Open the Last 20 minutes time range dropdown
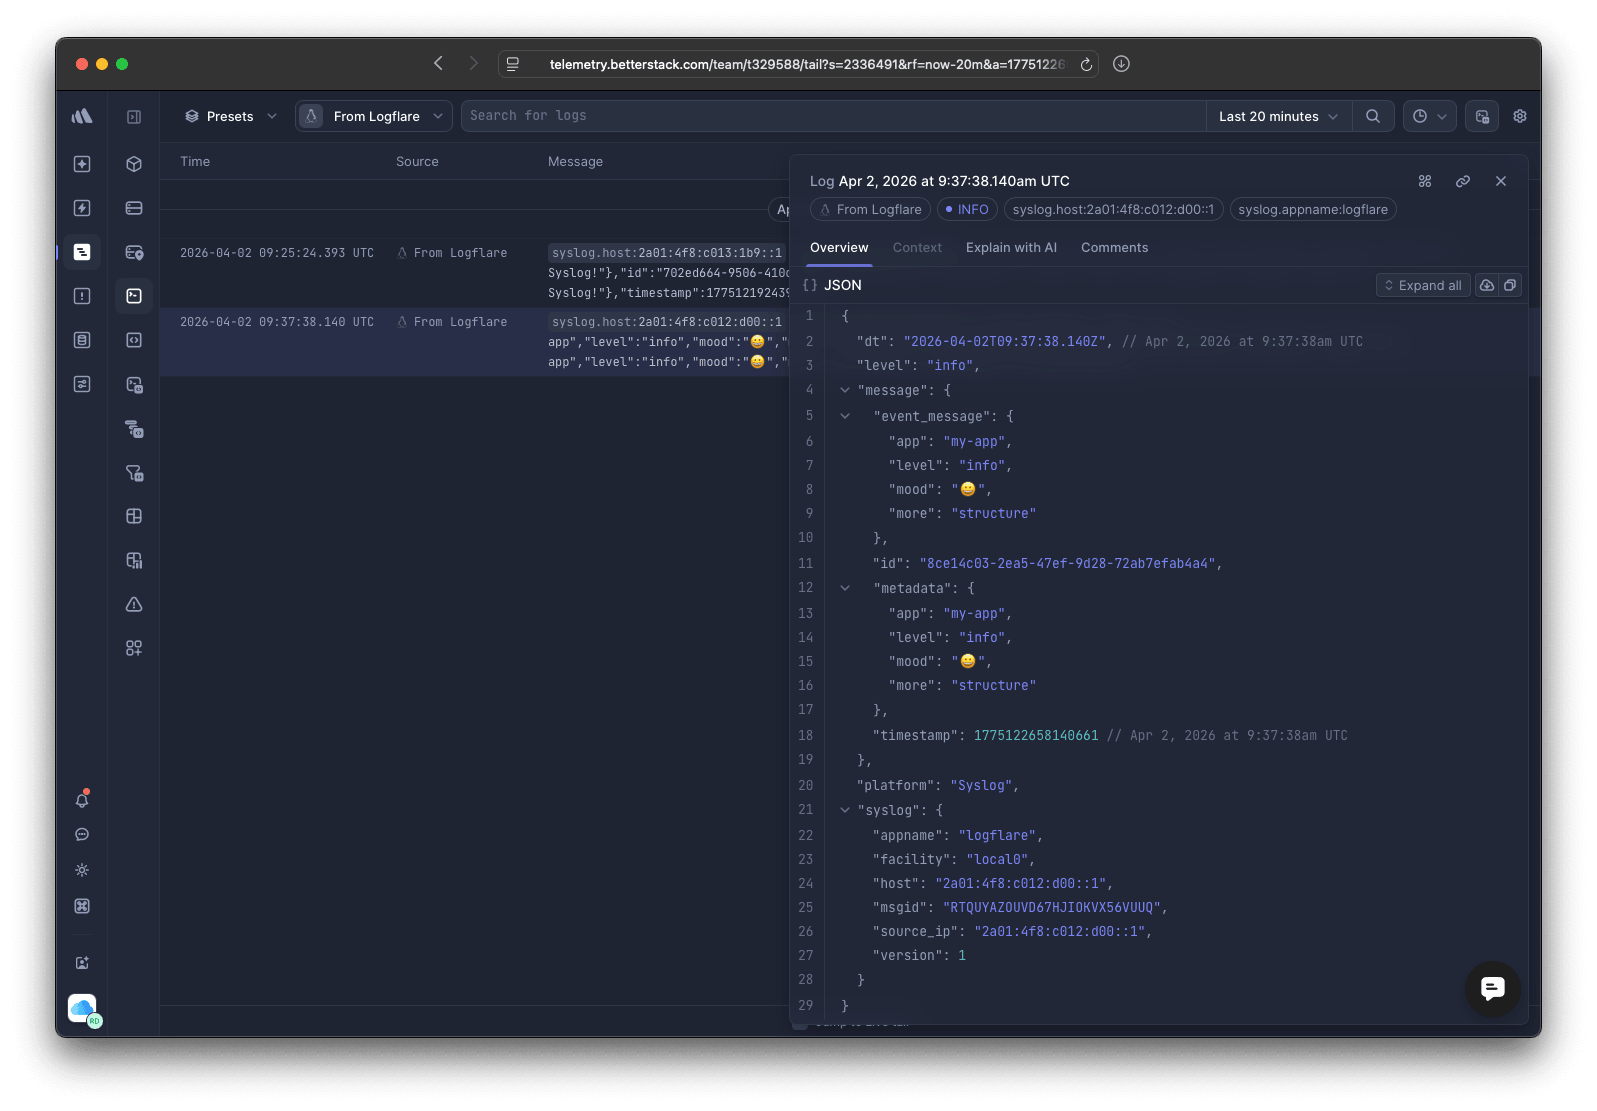The image size is (1597, 1111). (1277, 116)
